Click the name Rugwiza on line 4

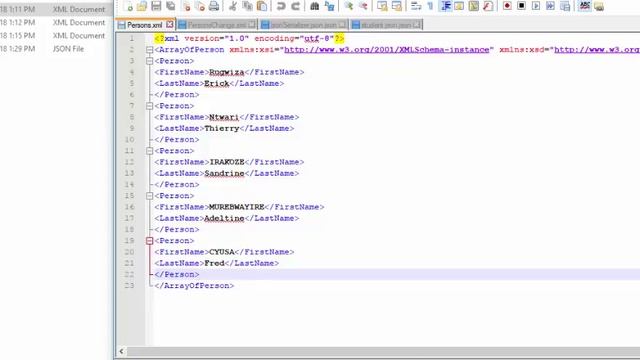point(227,72)
